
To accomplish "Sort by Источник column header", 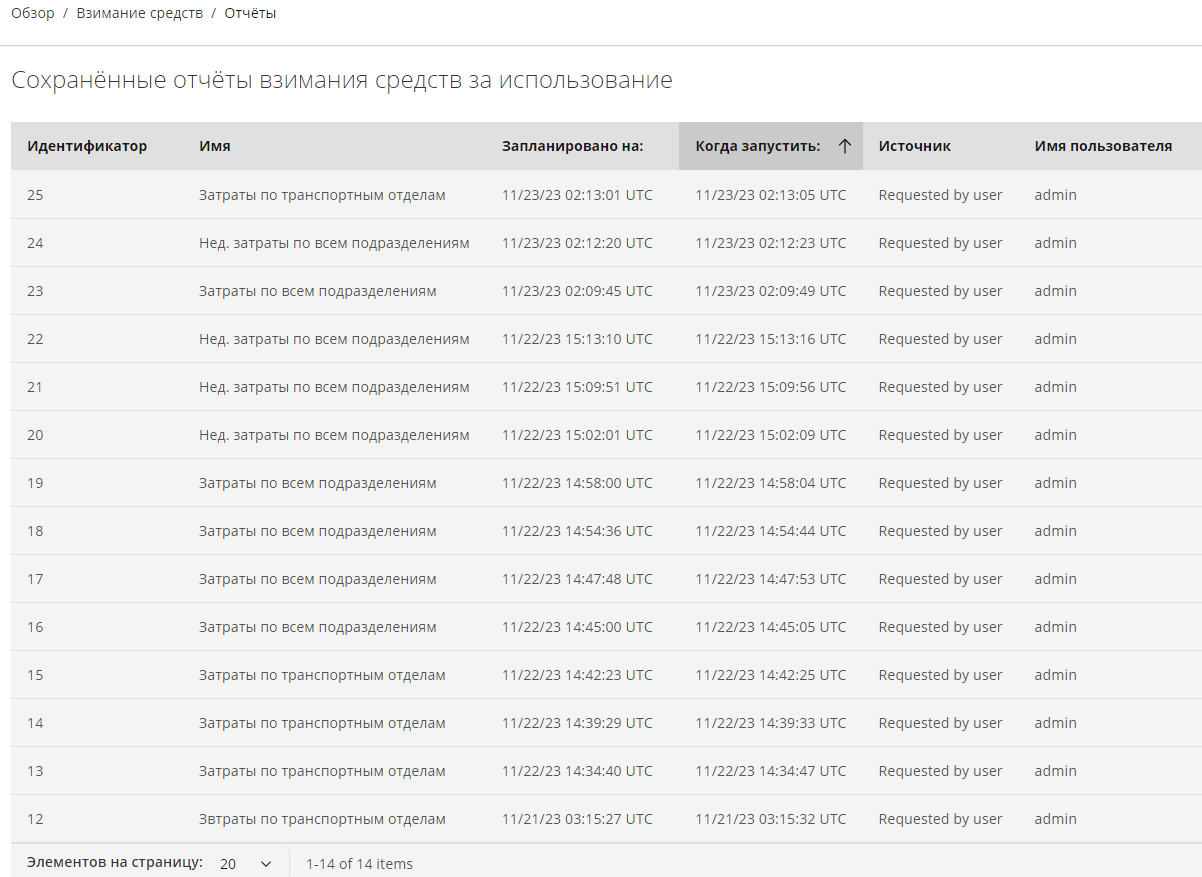I will click(914, 146).
